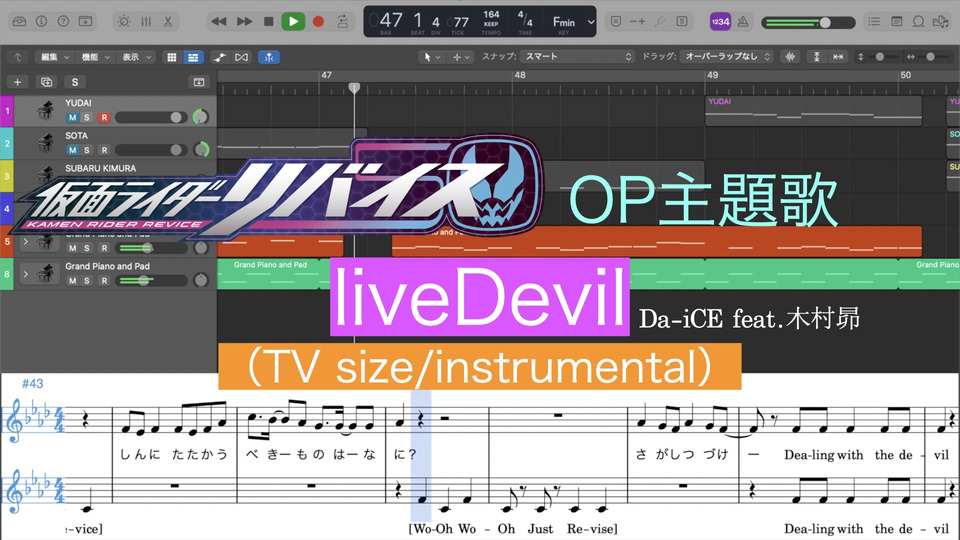Click the Forward transport button
The width and height of the screenshot is (960, 540).
pos(244,21)
